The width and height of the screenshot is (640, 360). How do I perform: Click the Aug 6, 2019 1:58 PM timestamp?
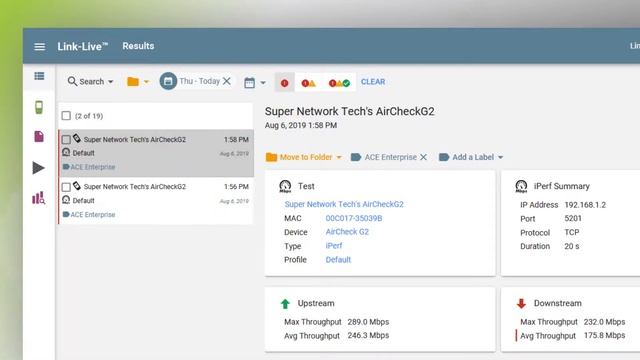[301, 126]
